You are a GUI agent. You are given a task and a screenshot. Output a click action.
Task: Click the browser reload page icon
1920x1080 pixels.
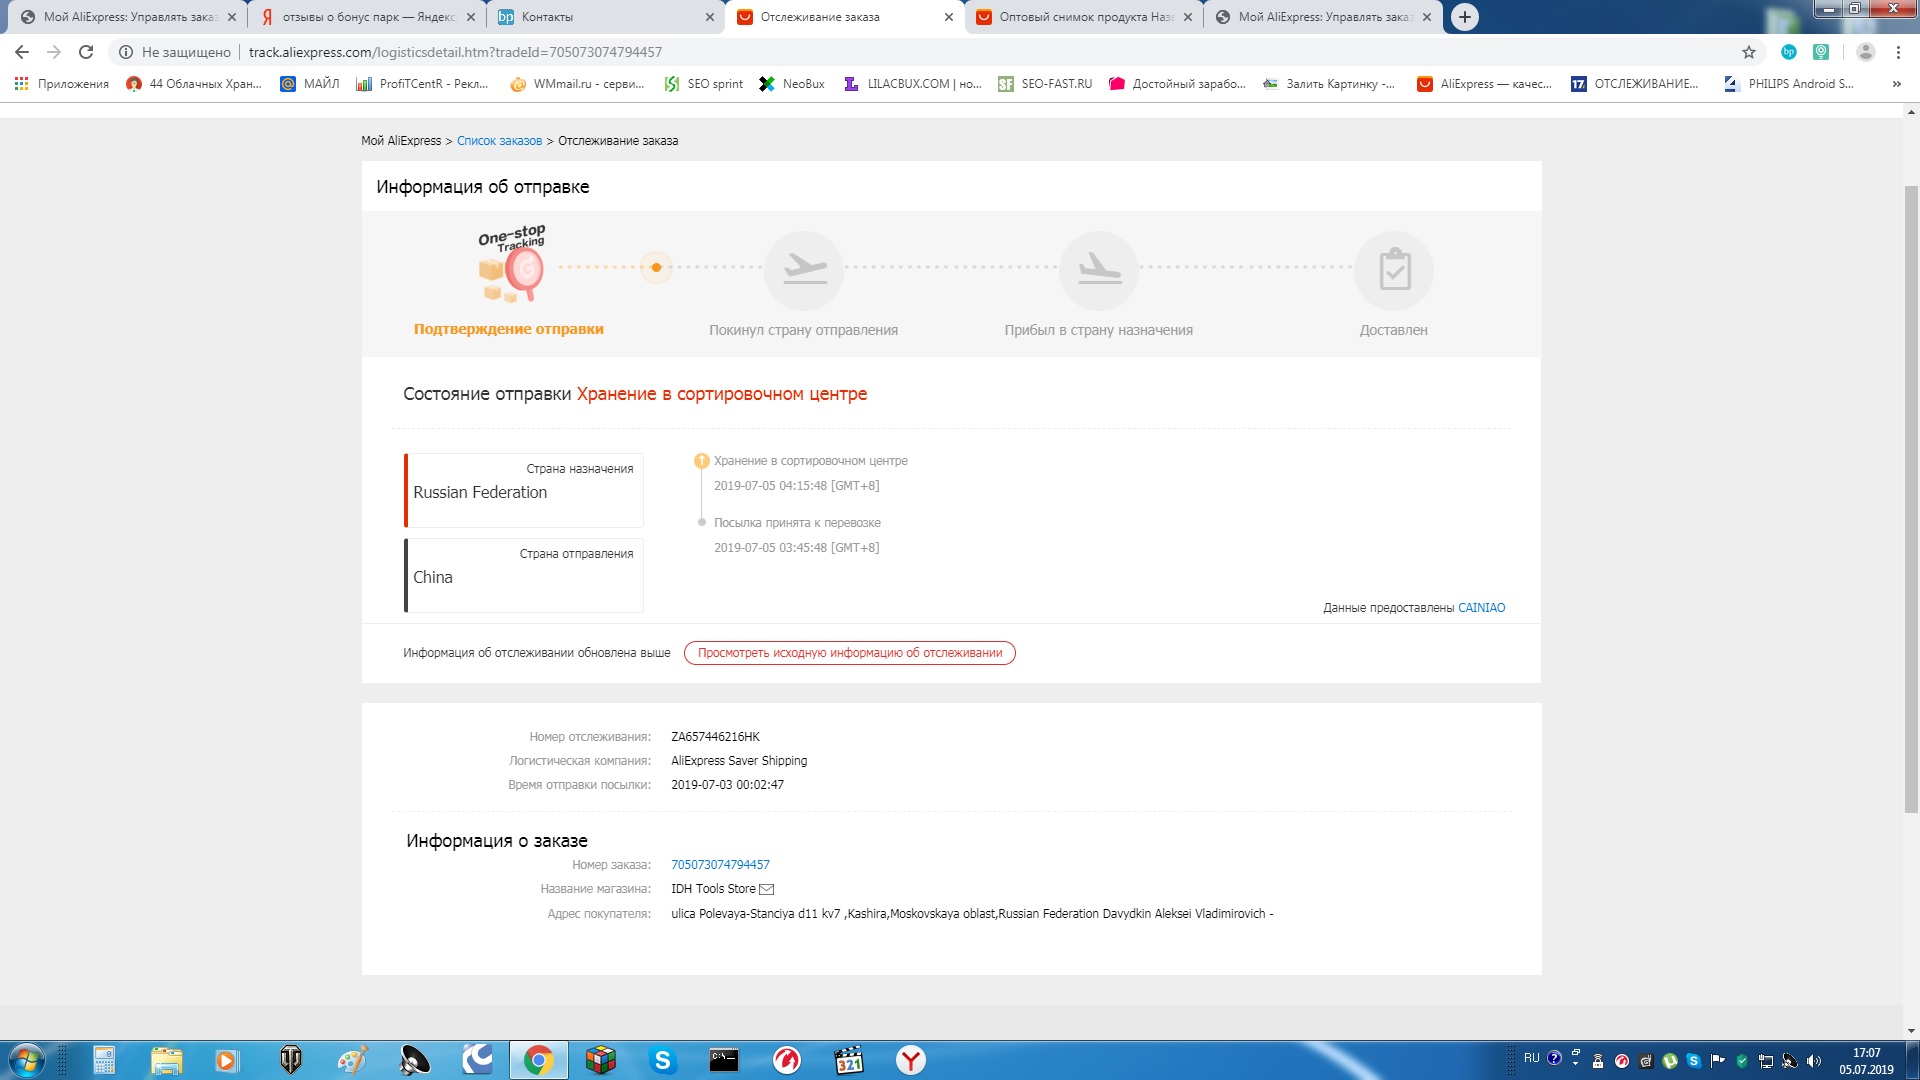pyautogui.click(x=86, y=52)
